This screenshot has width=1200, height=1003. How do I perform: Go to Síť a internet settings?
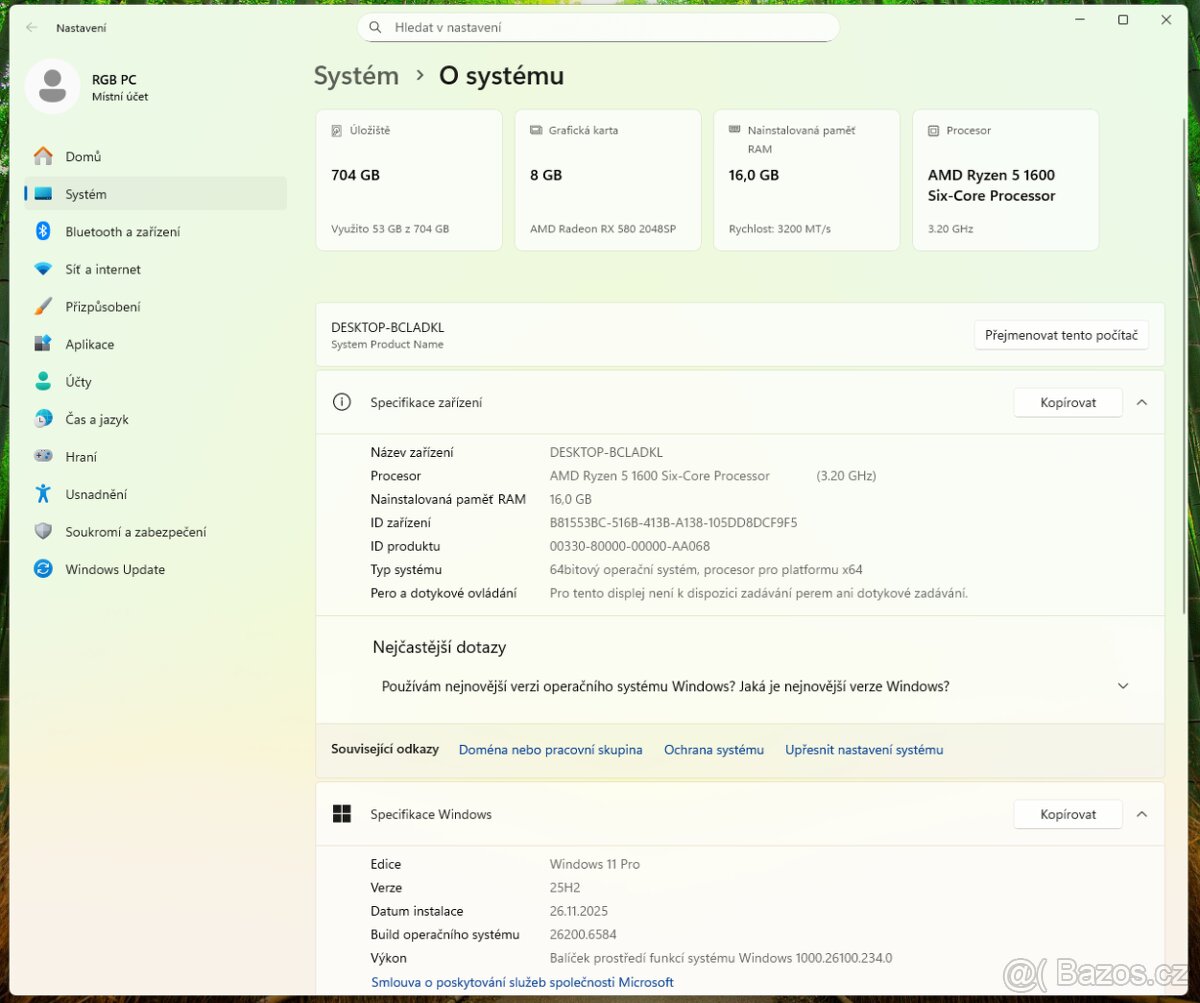point(102,270)
